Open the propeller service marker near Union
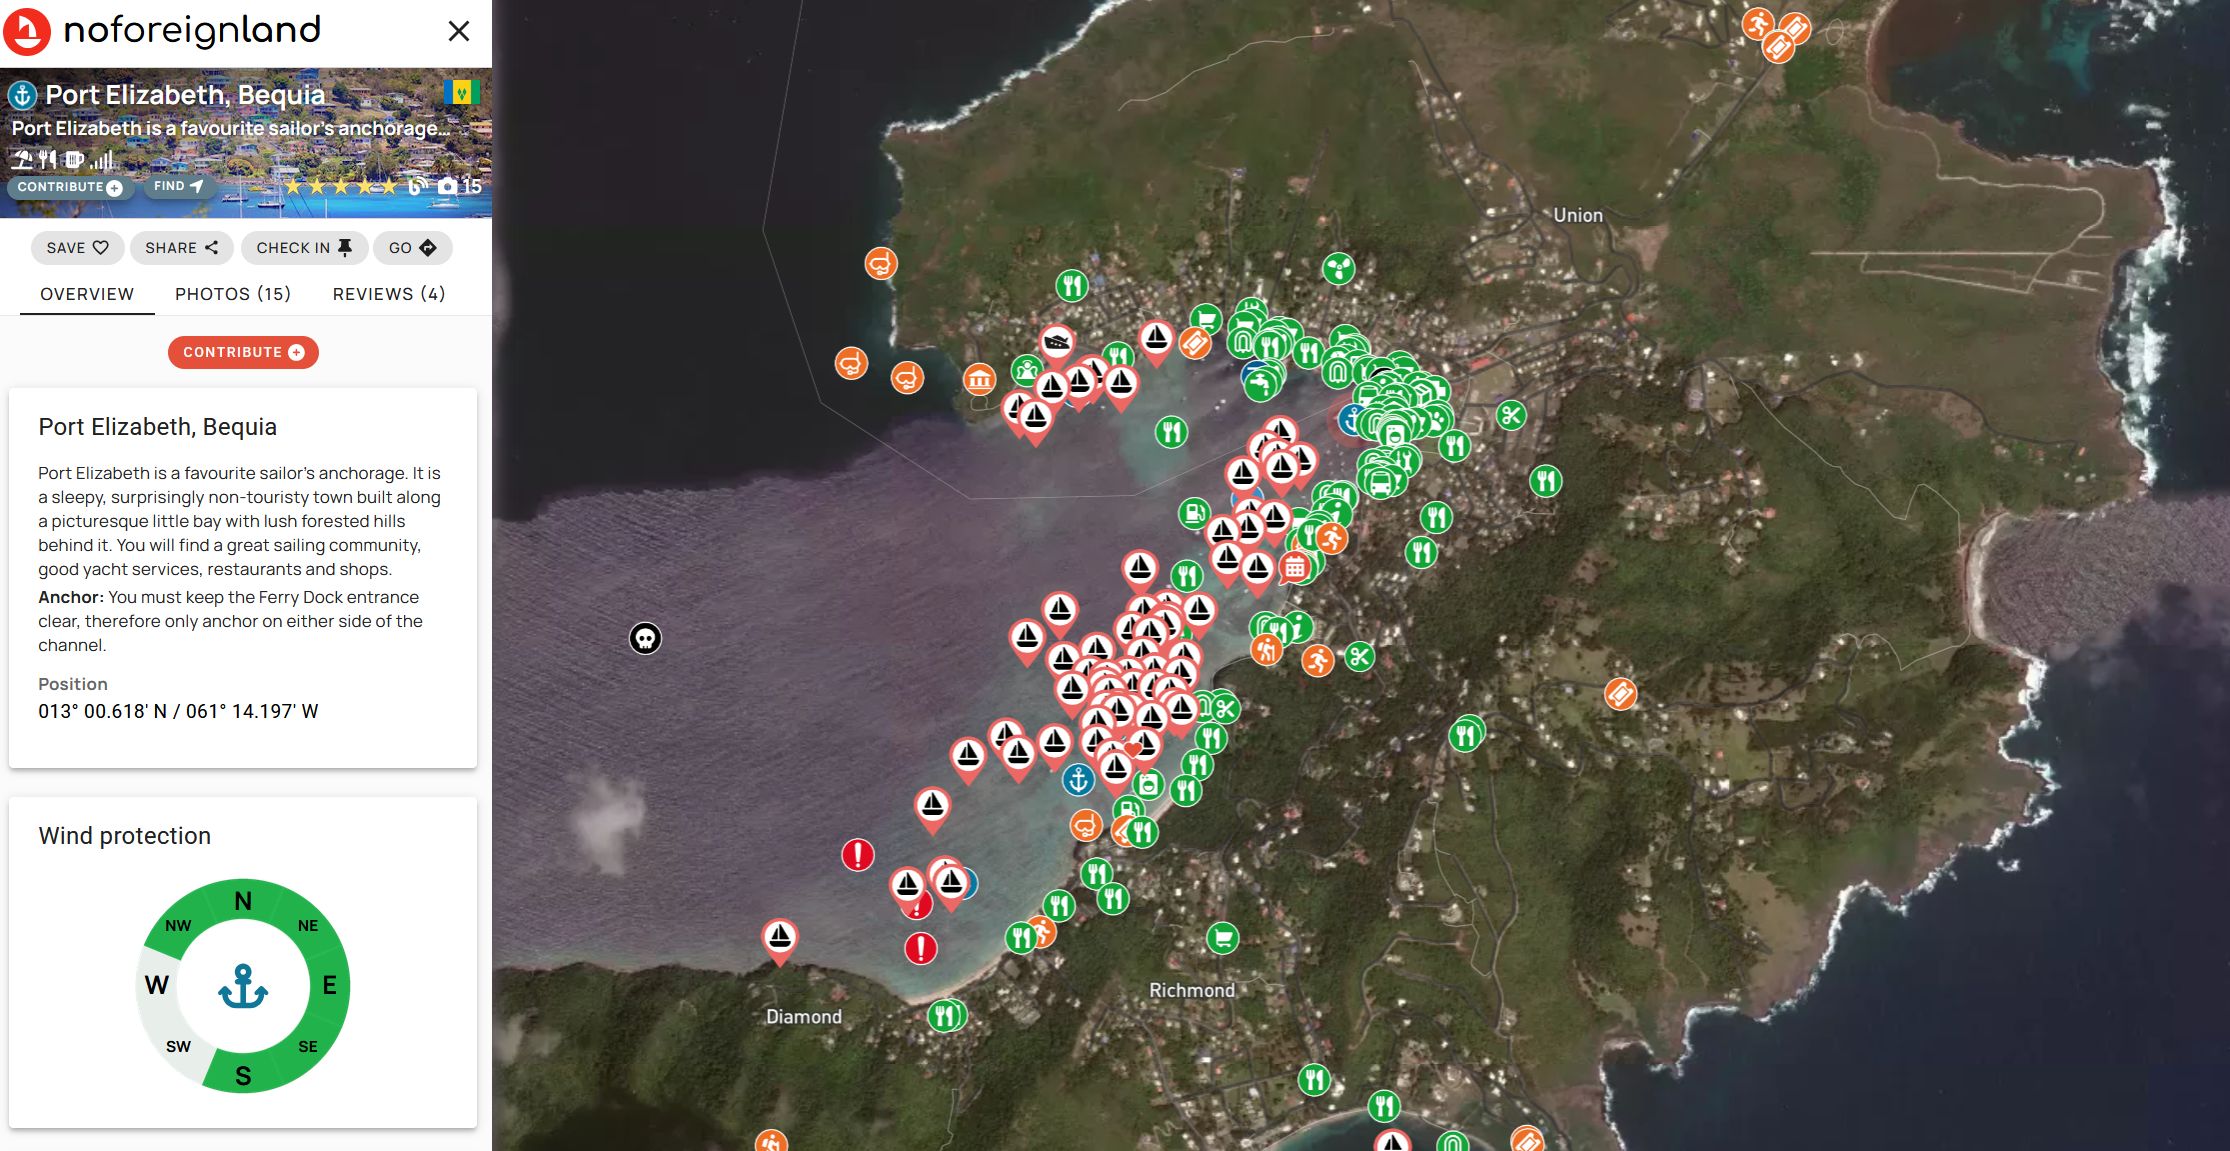 pos(1338,268)
